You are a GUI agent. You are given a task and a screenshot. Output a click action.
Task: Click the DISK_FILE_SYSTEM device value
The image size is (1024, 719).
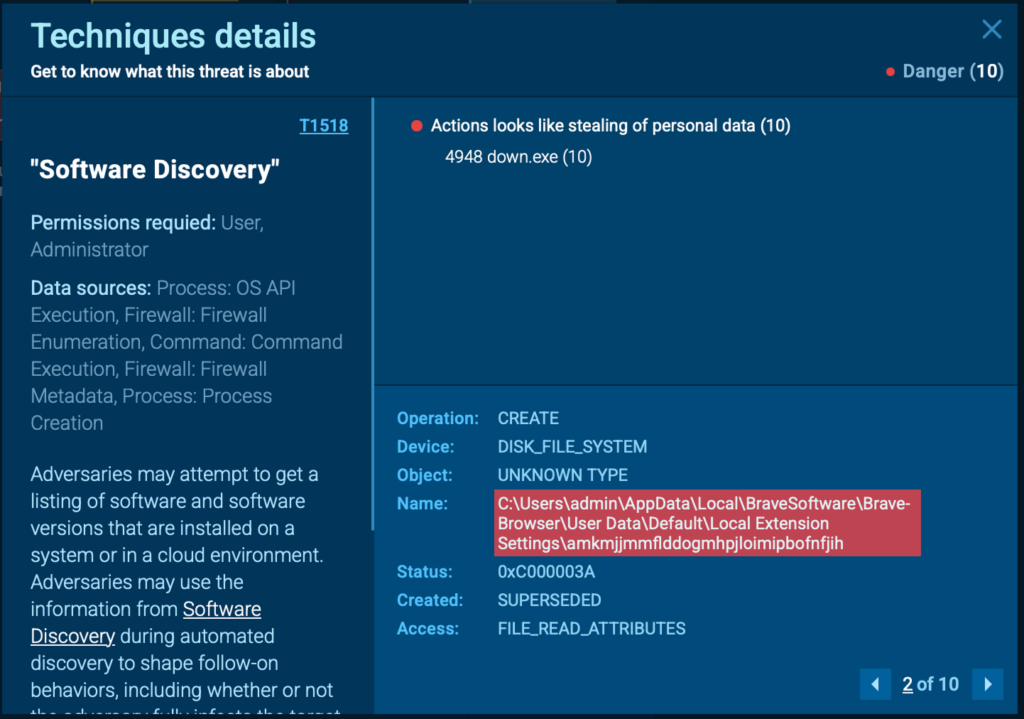(x=572, y=447)
